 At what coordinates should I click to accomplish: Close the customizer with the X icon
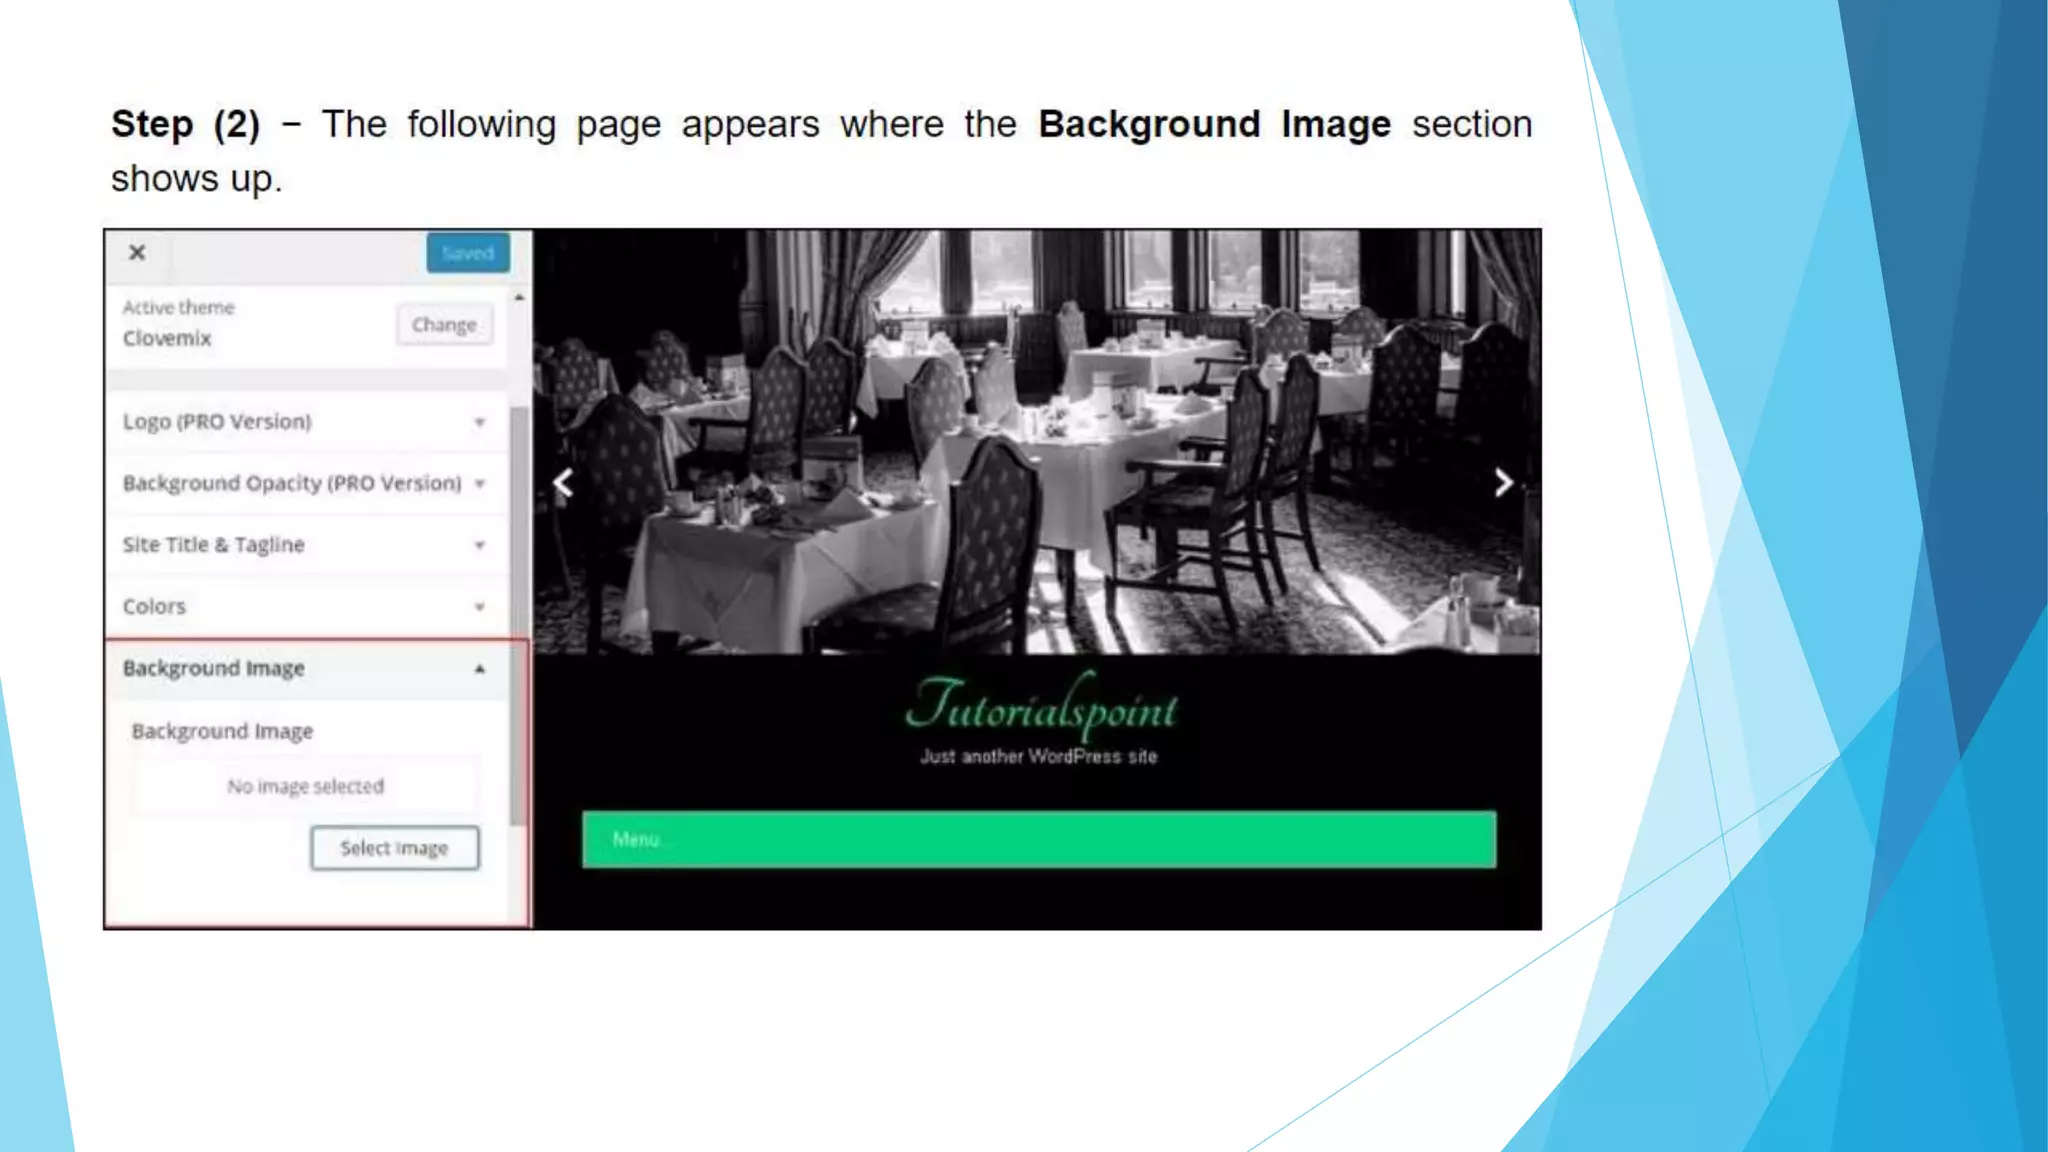(137, 253)
